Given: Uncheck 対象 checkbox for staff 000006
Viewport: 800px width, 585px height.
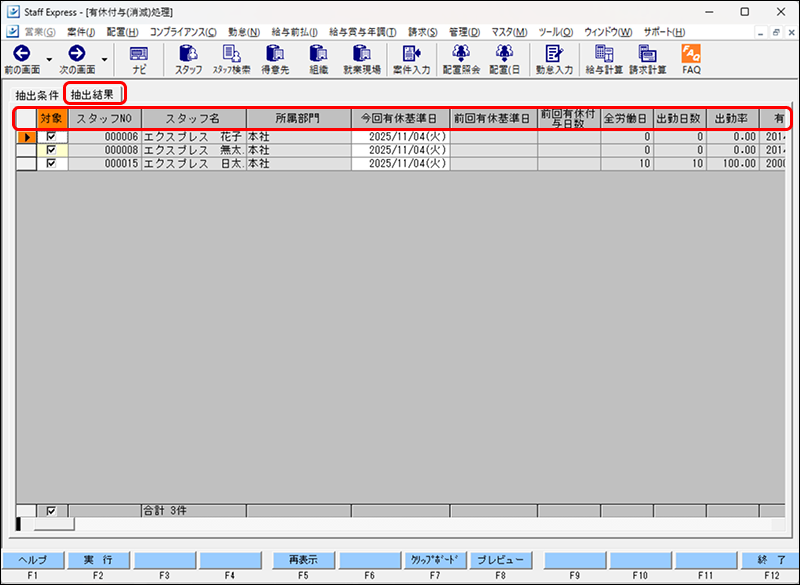Looking at the screenshot, I should (x=52, y=137).
